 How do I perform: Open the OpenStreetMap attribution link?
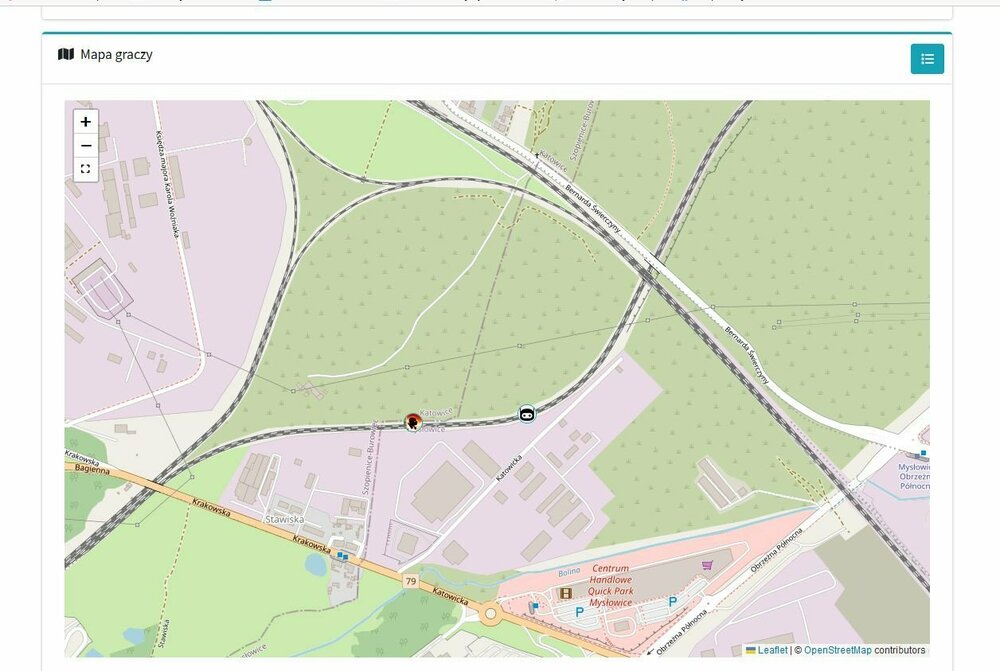[x=837, y=650]
